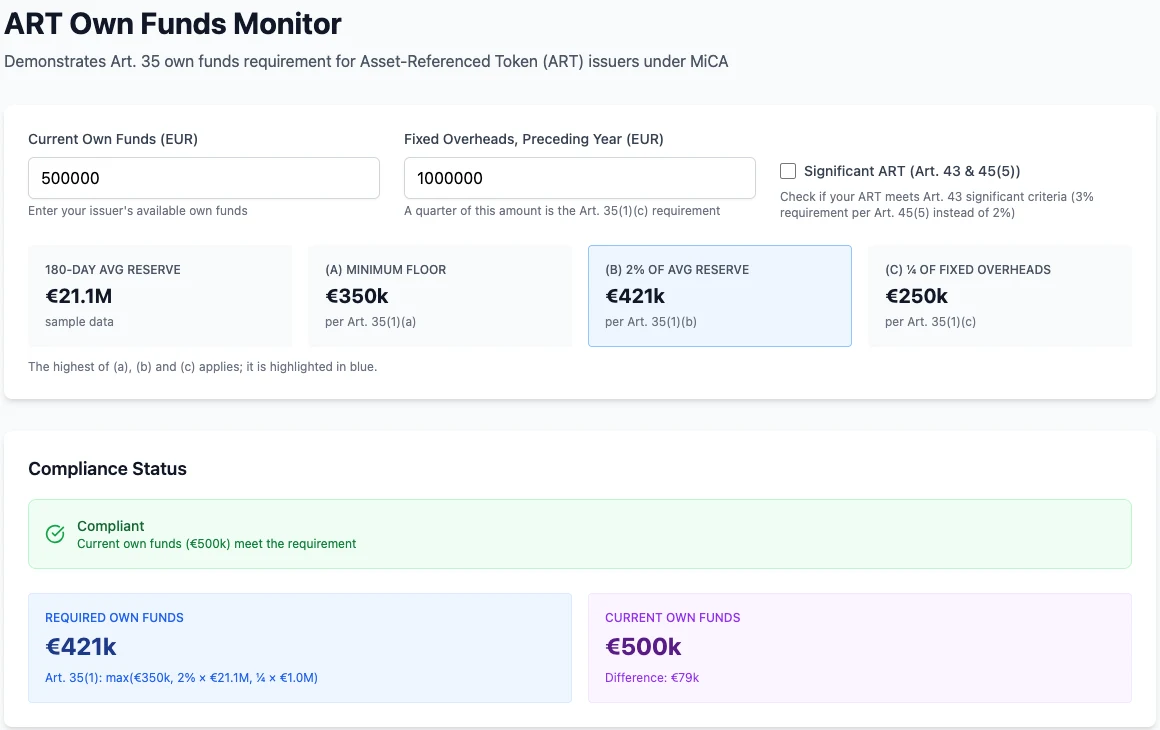Click the 'sample data' caption
The width and height of the screenshot is (1160, 730).
(79, 322)
